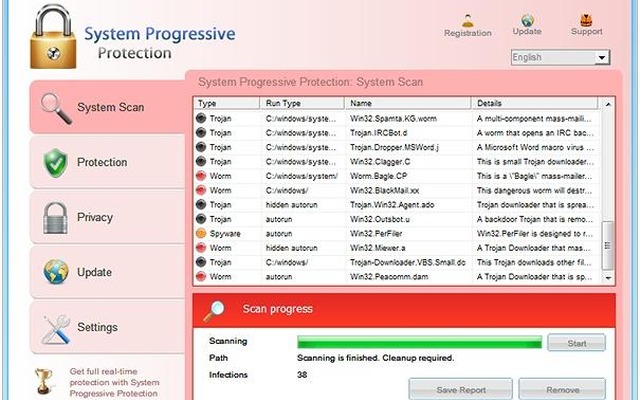Click the magnifier icon in Scan progress header

pyautogui.click(x=214, y=311)
